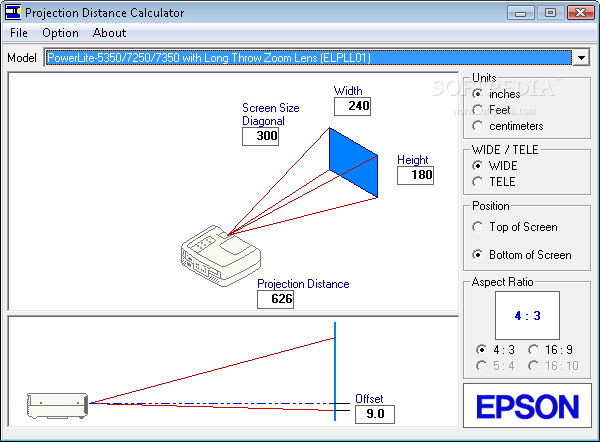
Task: Click the 3D projector illustration
Action: click(x=221, y=256)
